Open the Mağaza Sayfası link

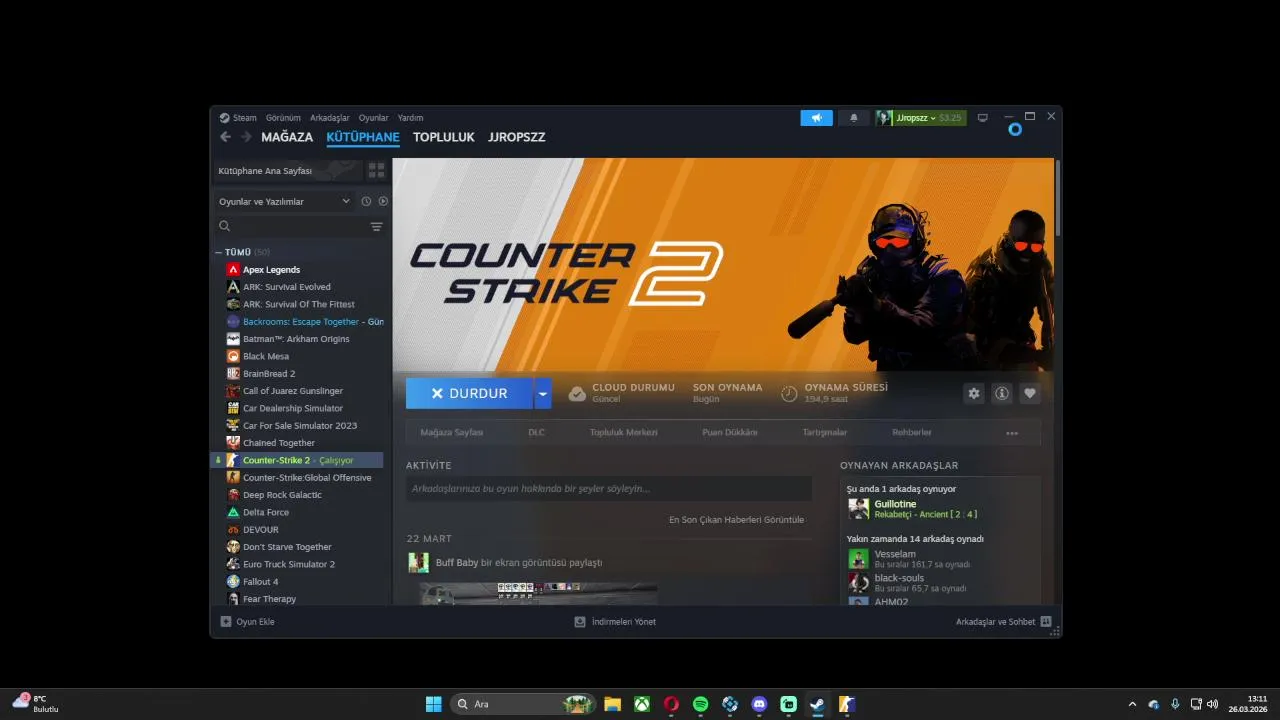(x=452, y=433)
